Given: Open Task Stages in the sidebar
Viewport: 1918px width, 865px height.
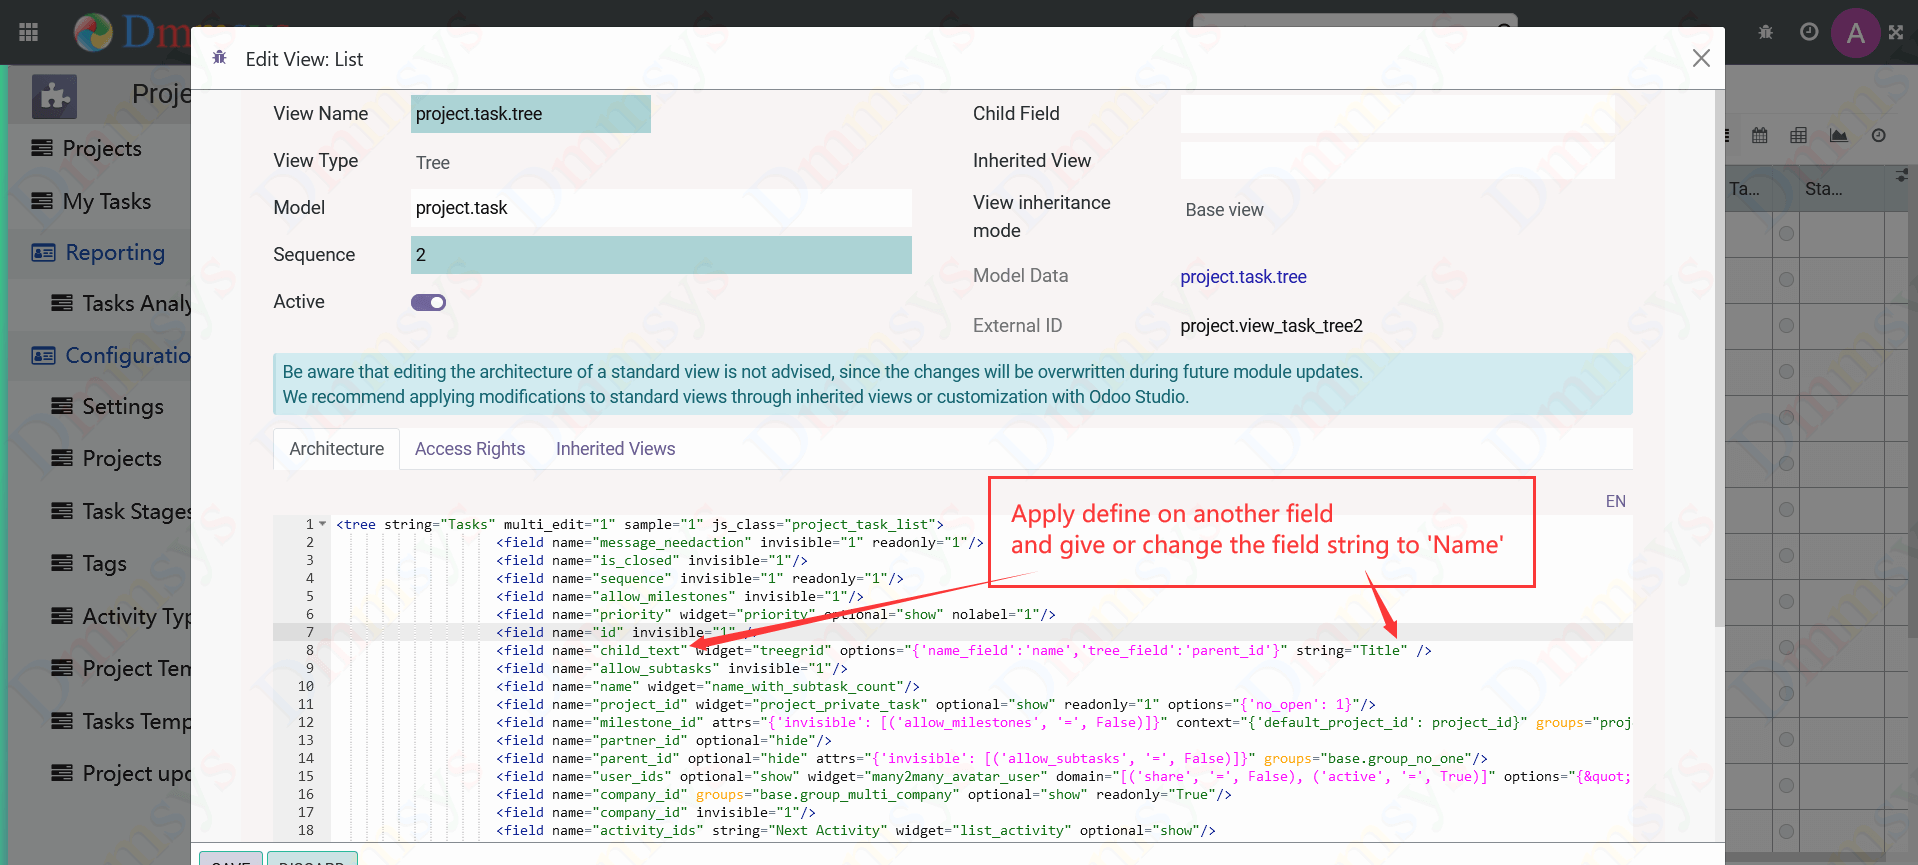Looking at the screenshot, I should tap(136, 511).
